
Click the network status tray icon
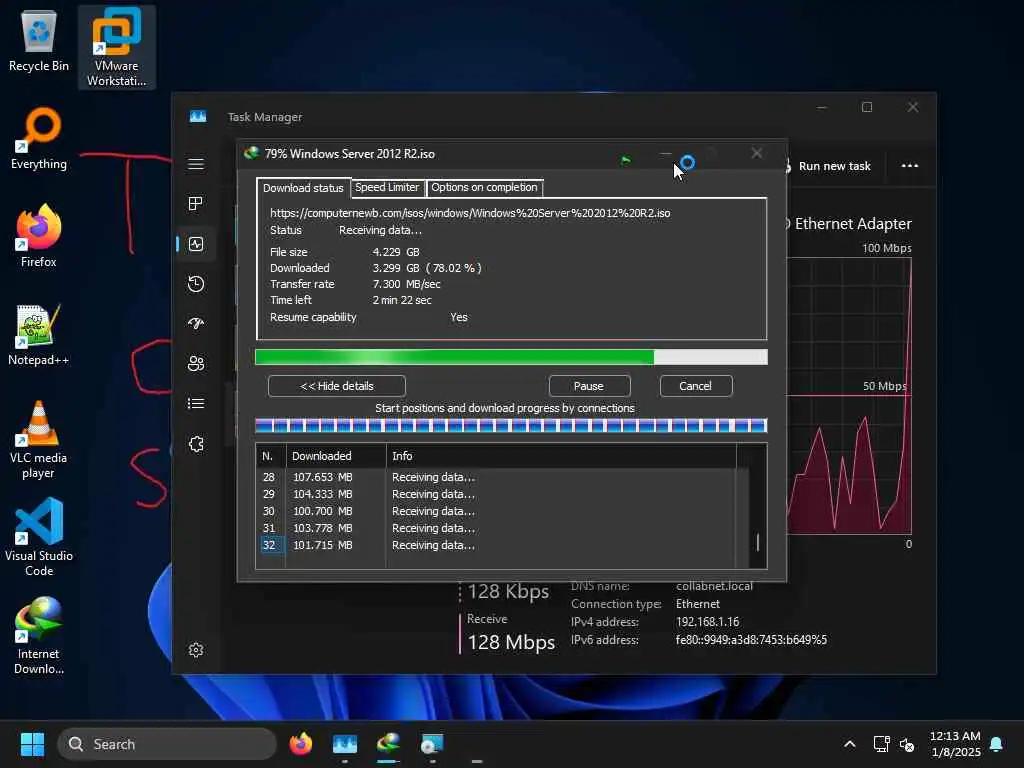pyautogui.click(x=882, y=744)
